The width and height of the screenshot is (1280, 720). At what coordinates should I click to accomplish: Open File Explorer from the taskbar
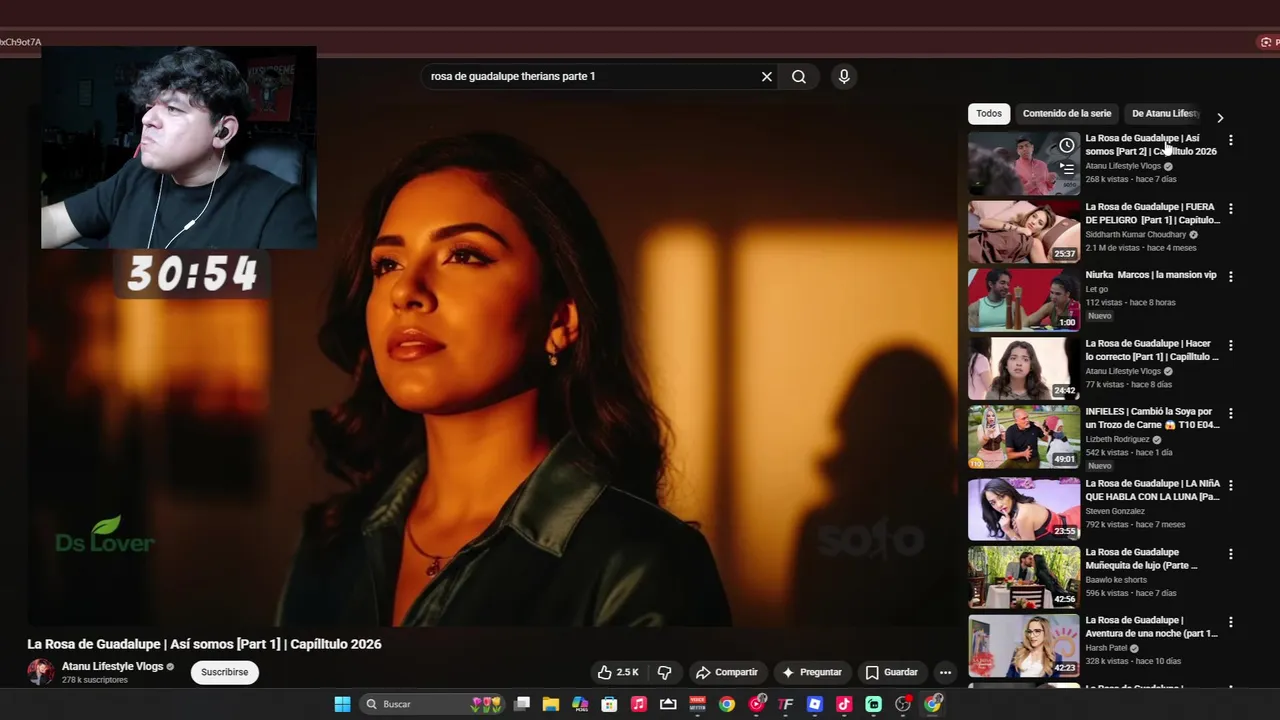pyautogui.click(x=551, y=704)
